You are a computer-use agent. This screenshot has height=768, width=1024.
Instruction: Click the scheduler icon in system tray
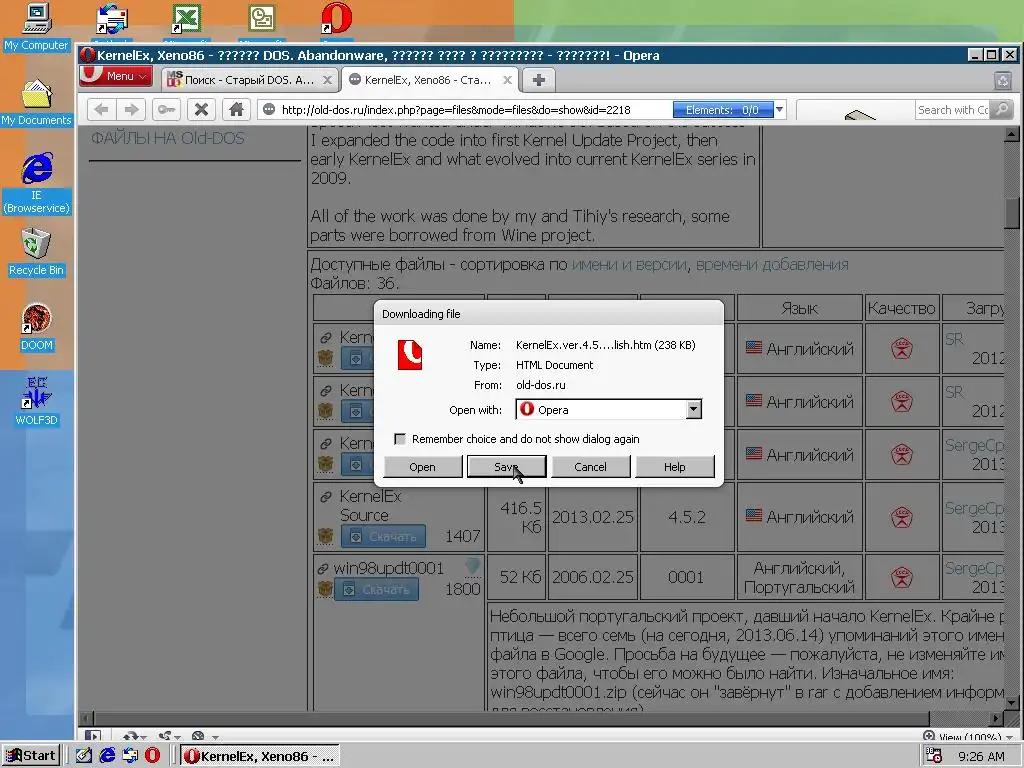(933, 756)
